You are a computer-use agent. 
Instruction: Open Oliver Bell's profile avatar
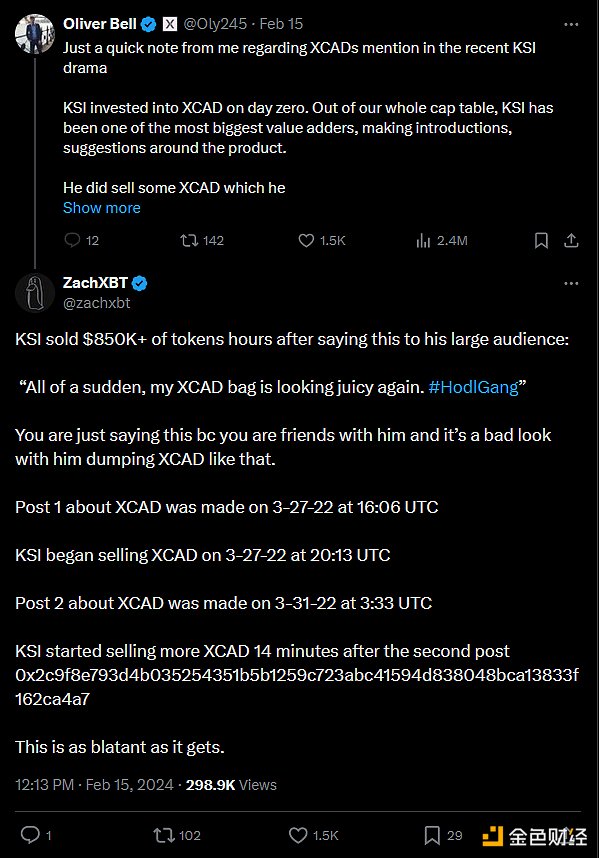[34, 34]
